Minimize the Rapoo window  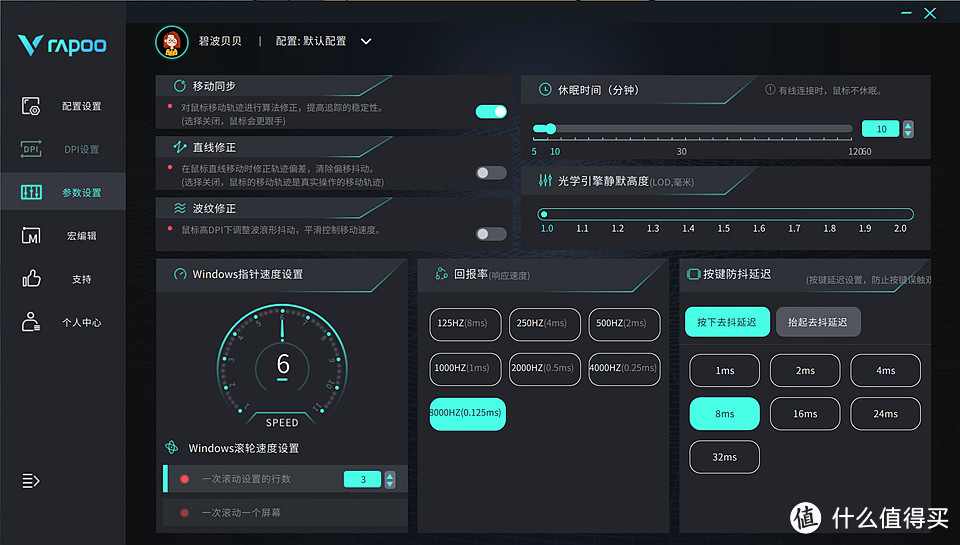pos(907,13)
